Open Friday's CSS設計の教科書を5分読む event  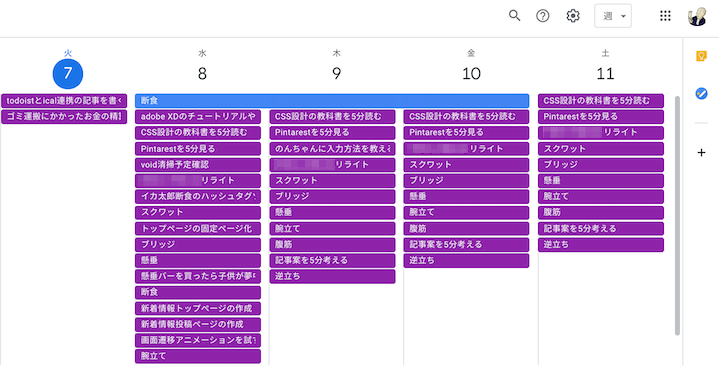[x=466, y=116]
